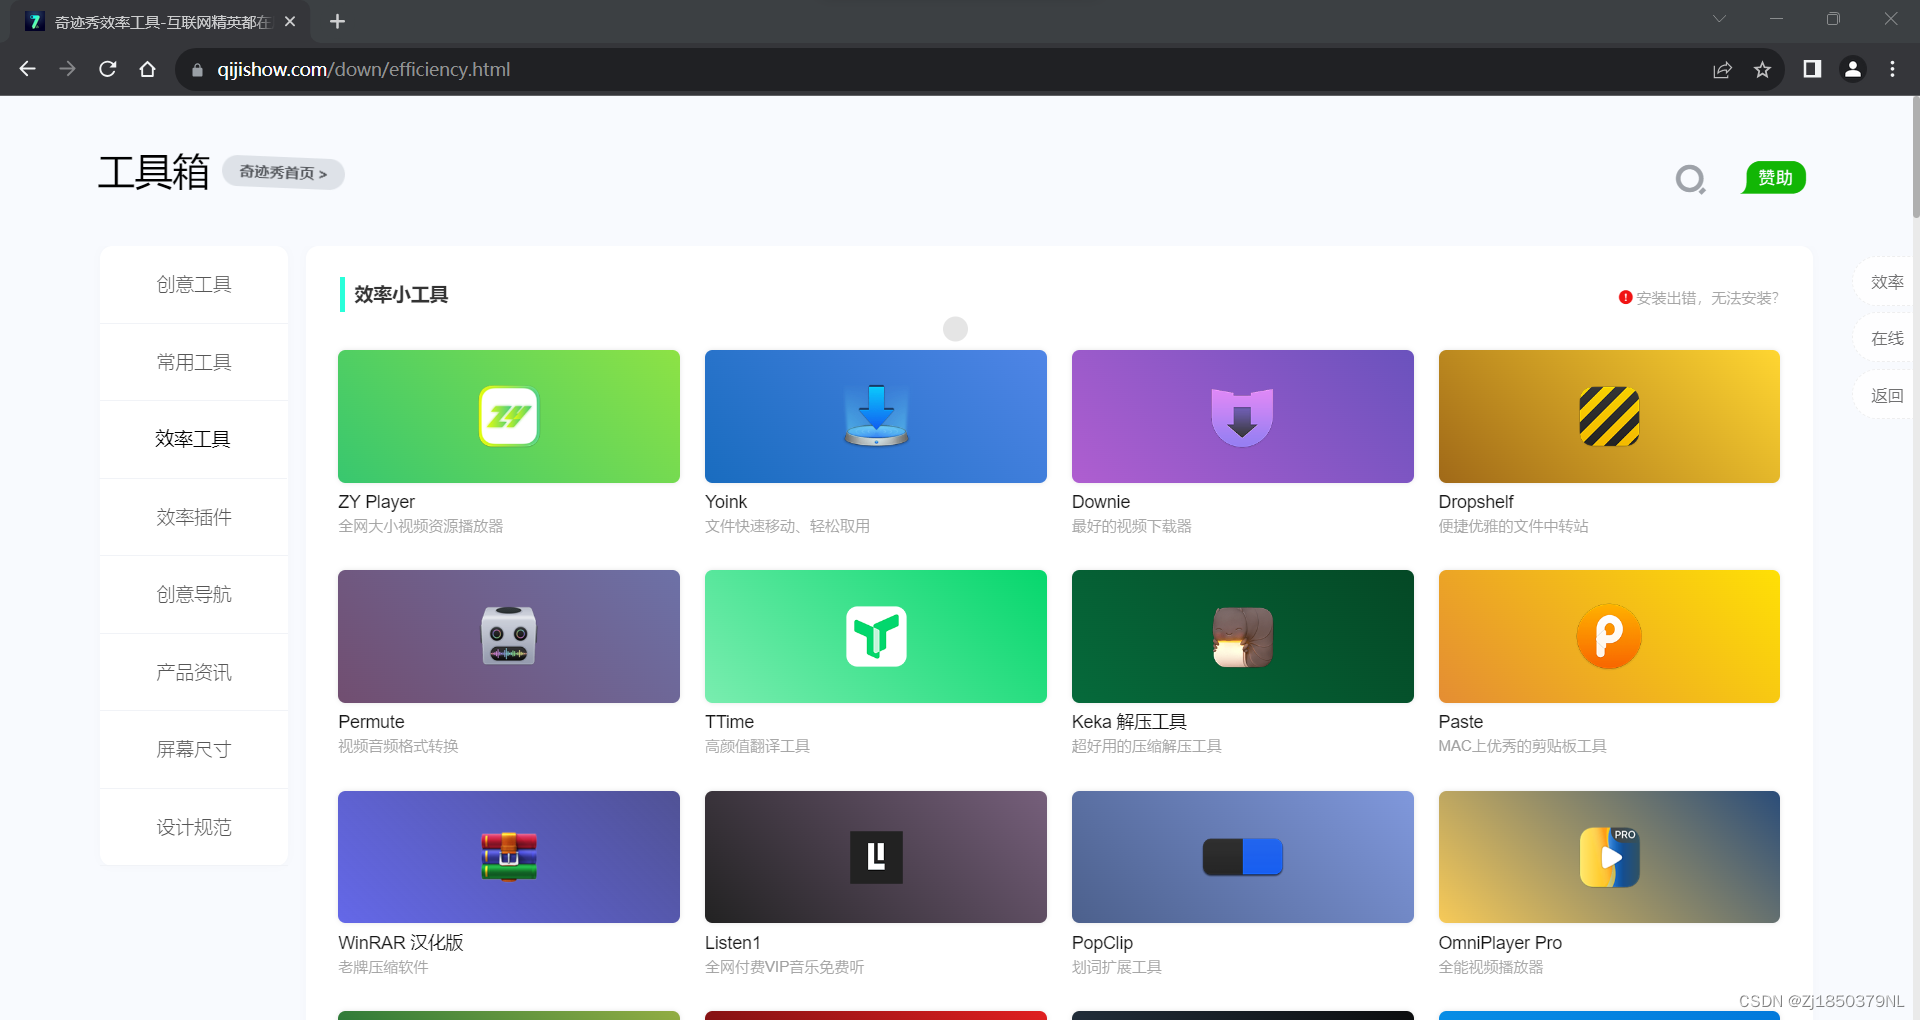Open the Listen1 music icon
Image resolution: width=1920 pixels, height=1020 pixels.
tap(876, 857)
